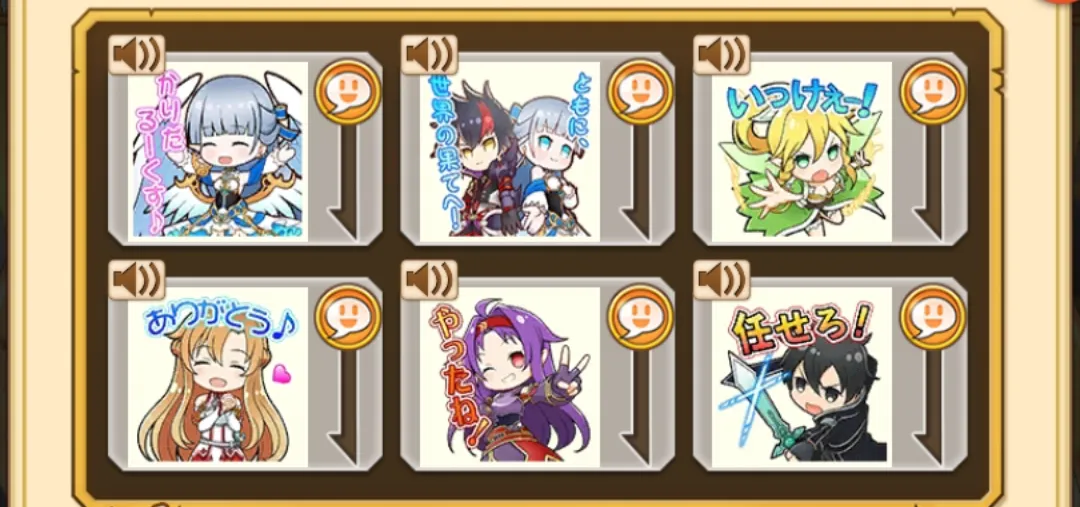
Task: Play sound for かりたるーくす angel stamp
Action: click(136, 54)
